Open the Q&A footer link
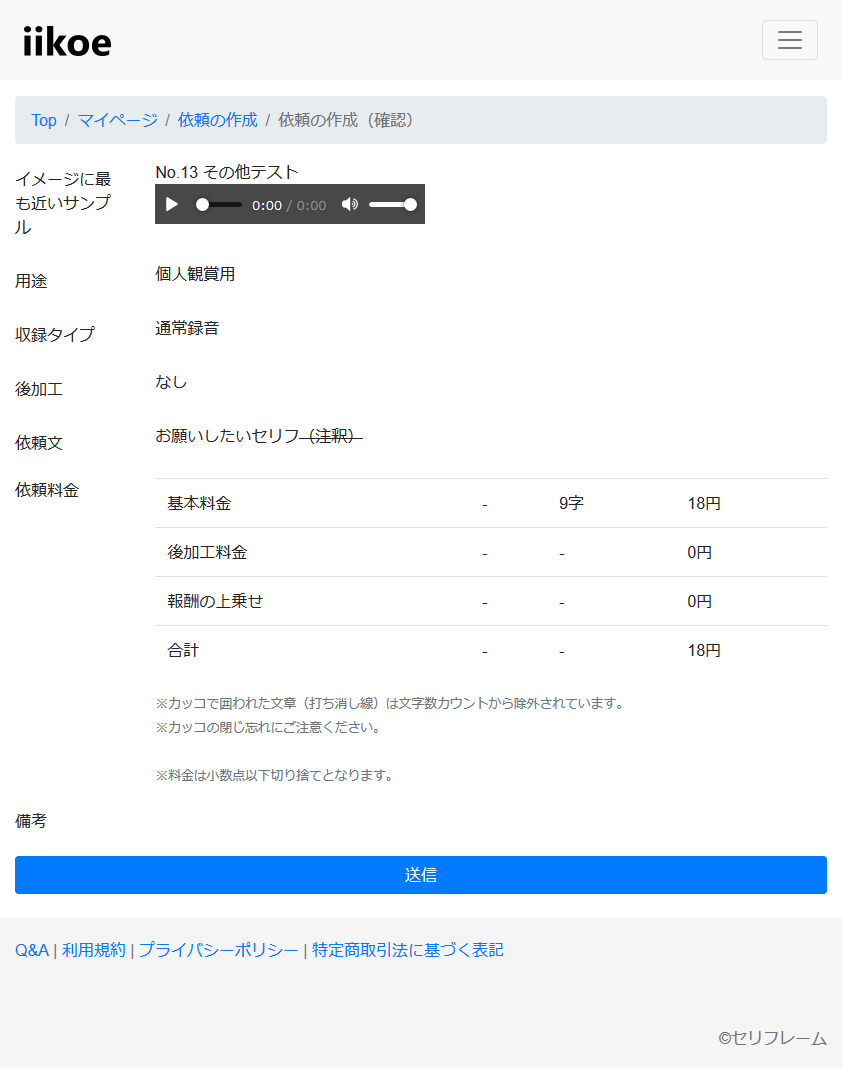842x1070 pixels. [x=32, y=950]
